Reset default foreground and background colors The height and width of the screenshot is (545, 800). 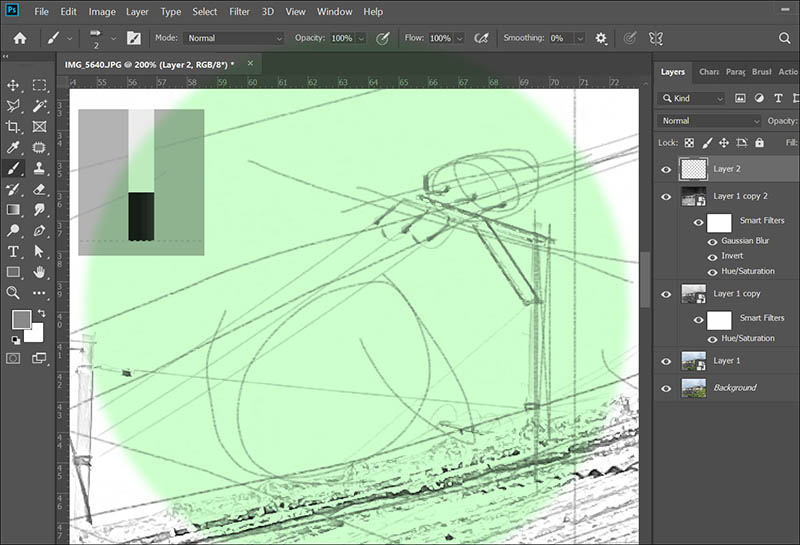(x=16, y=340)
